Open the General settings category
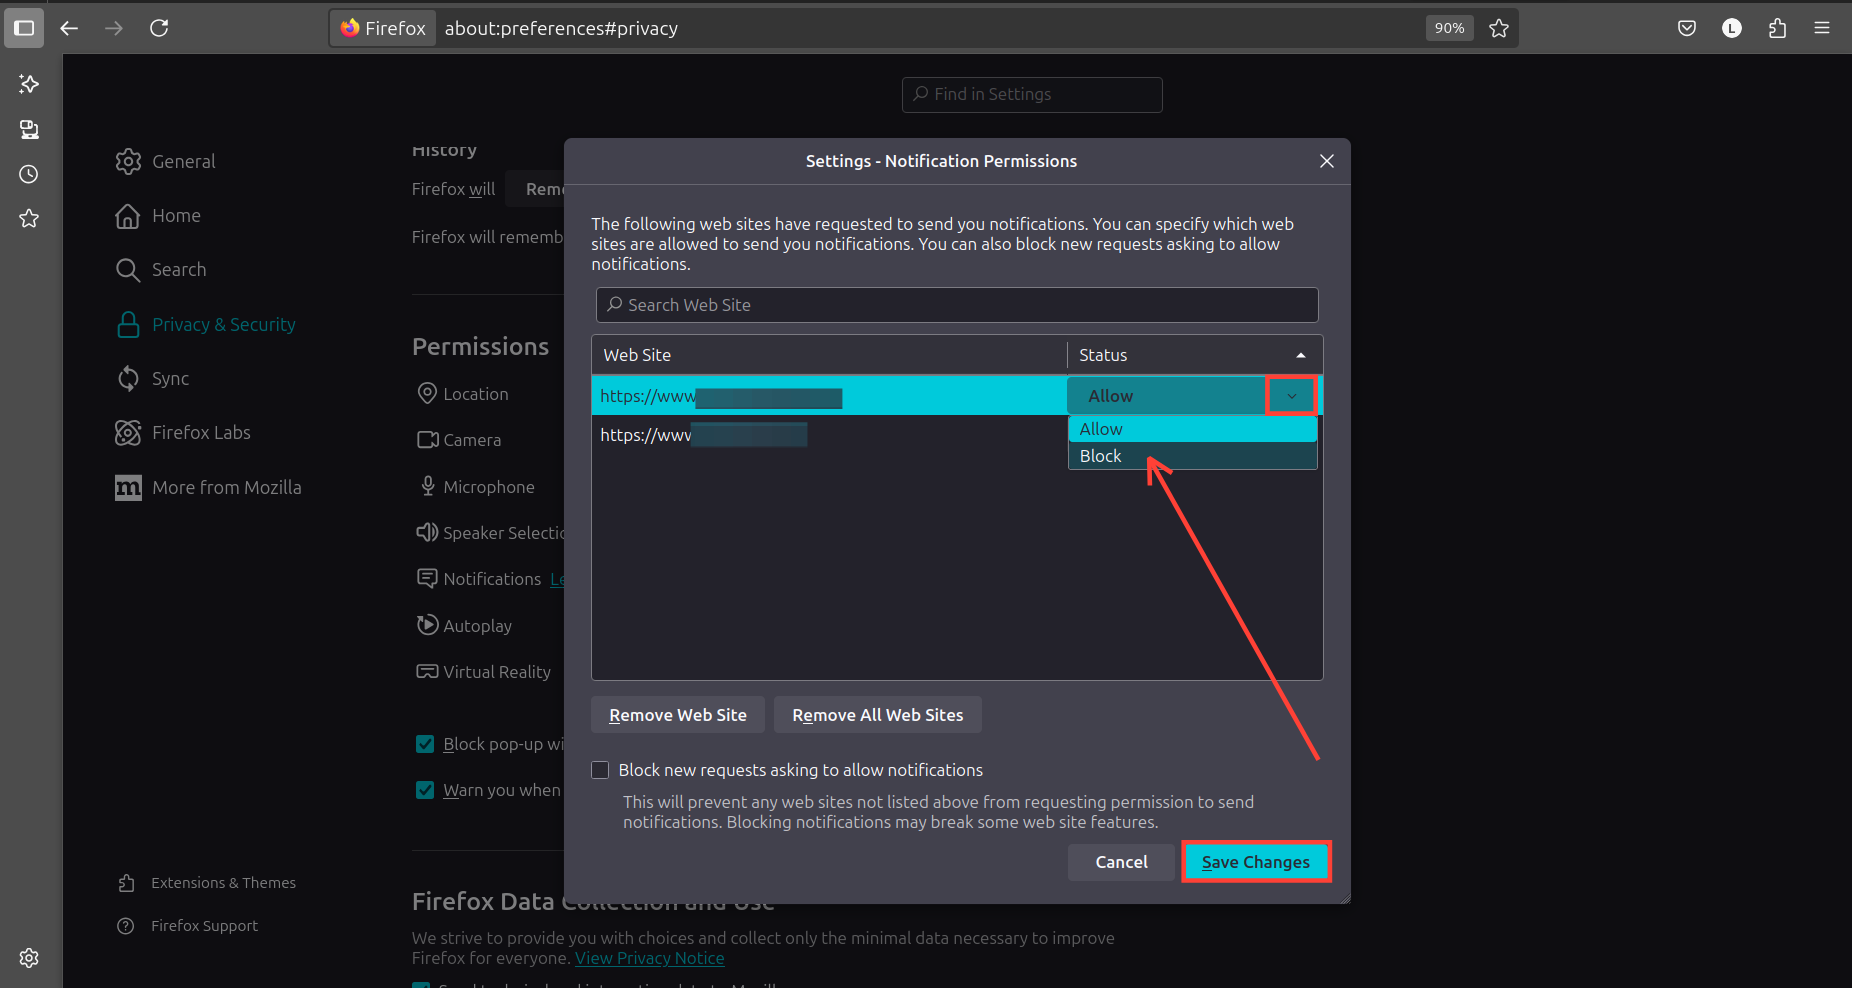Image resolution: width=1852 pixels, height=988 pixels. [183, 161]
